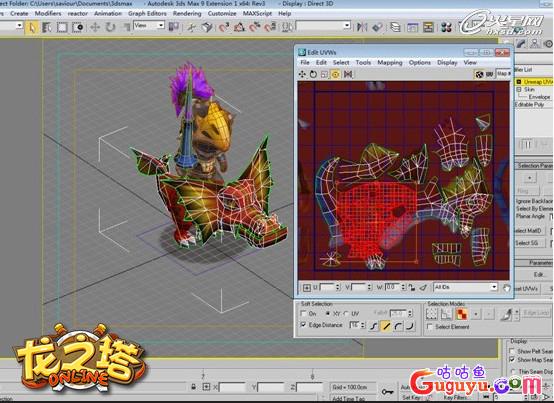554x403 pixels.
Task: Click the Pan hand icon in Edit UVWs
Action: pyautogui.click(x=507, y=288)
